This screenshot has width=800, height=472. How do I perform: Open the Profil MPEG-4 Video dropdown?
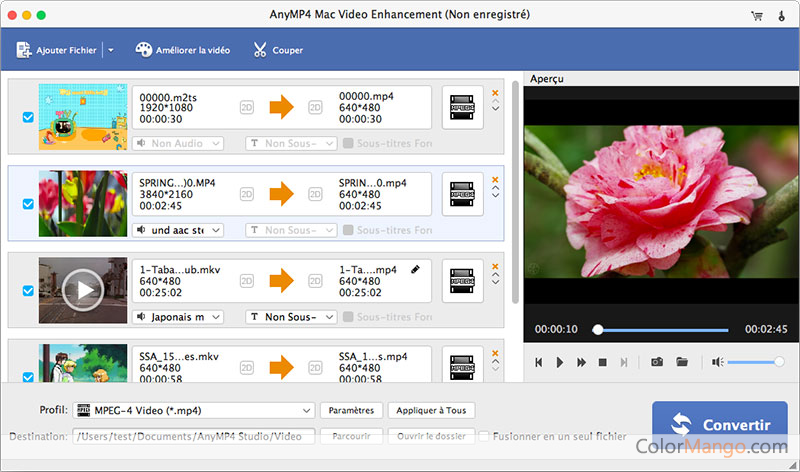pyautogui.click(x=193, y=410)
